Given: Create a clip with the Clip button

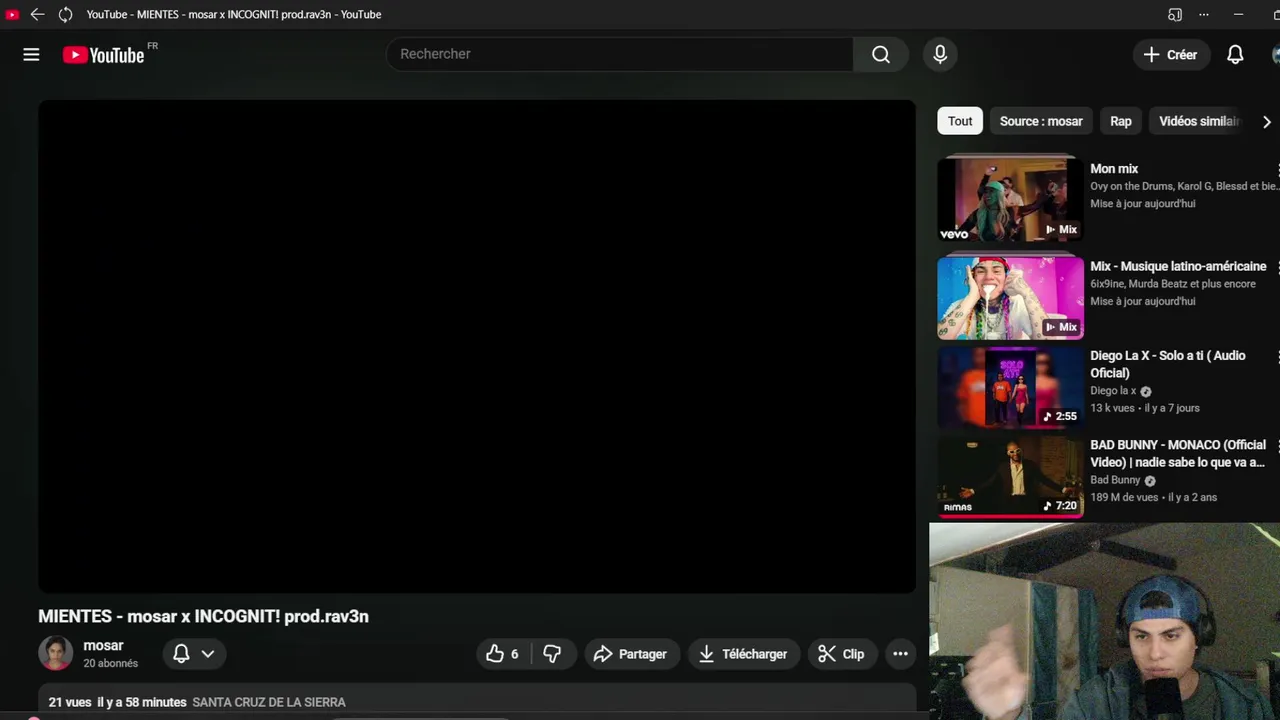Looking at the screenshot, I should [x=841, y=654].
